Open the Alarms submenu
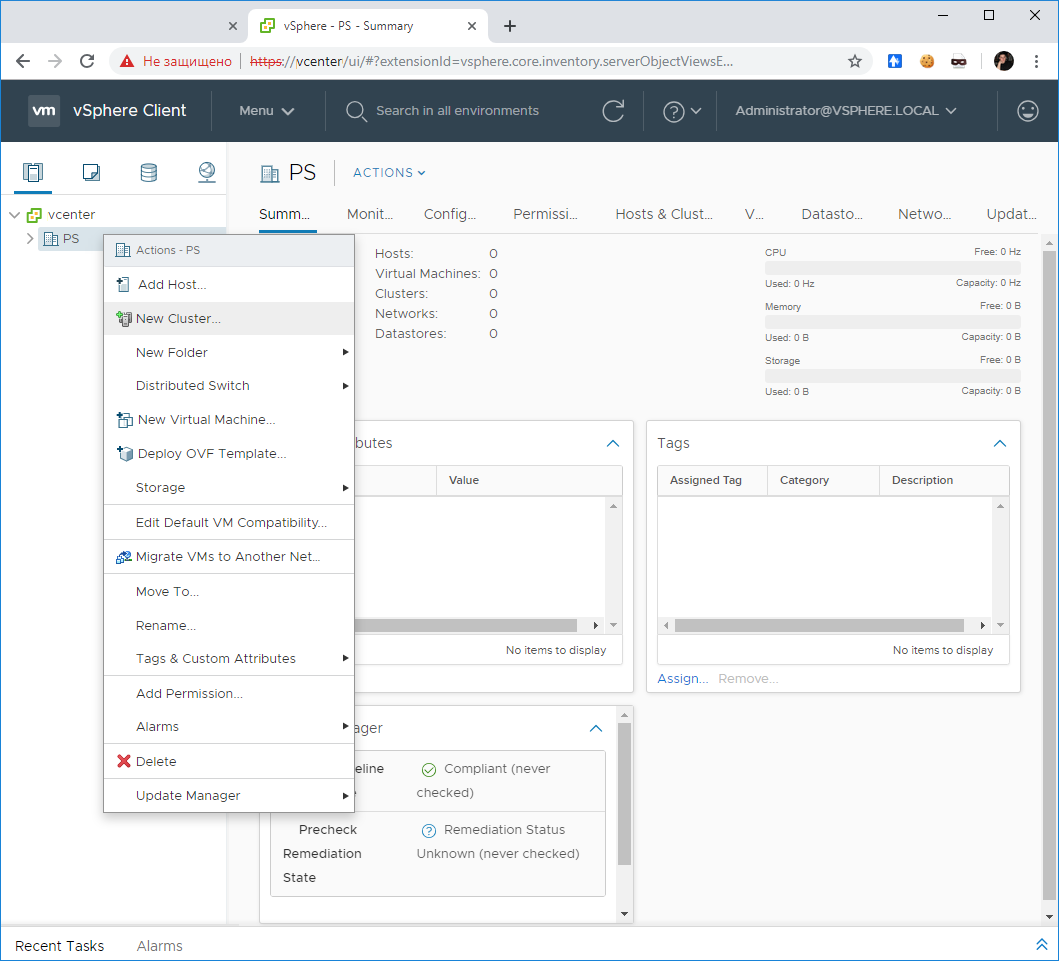The height and width of the screenshot is (961, 1059). [229, 727]
